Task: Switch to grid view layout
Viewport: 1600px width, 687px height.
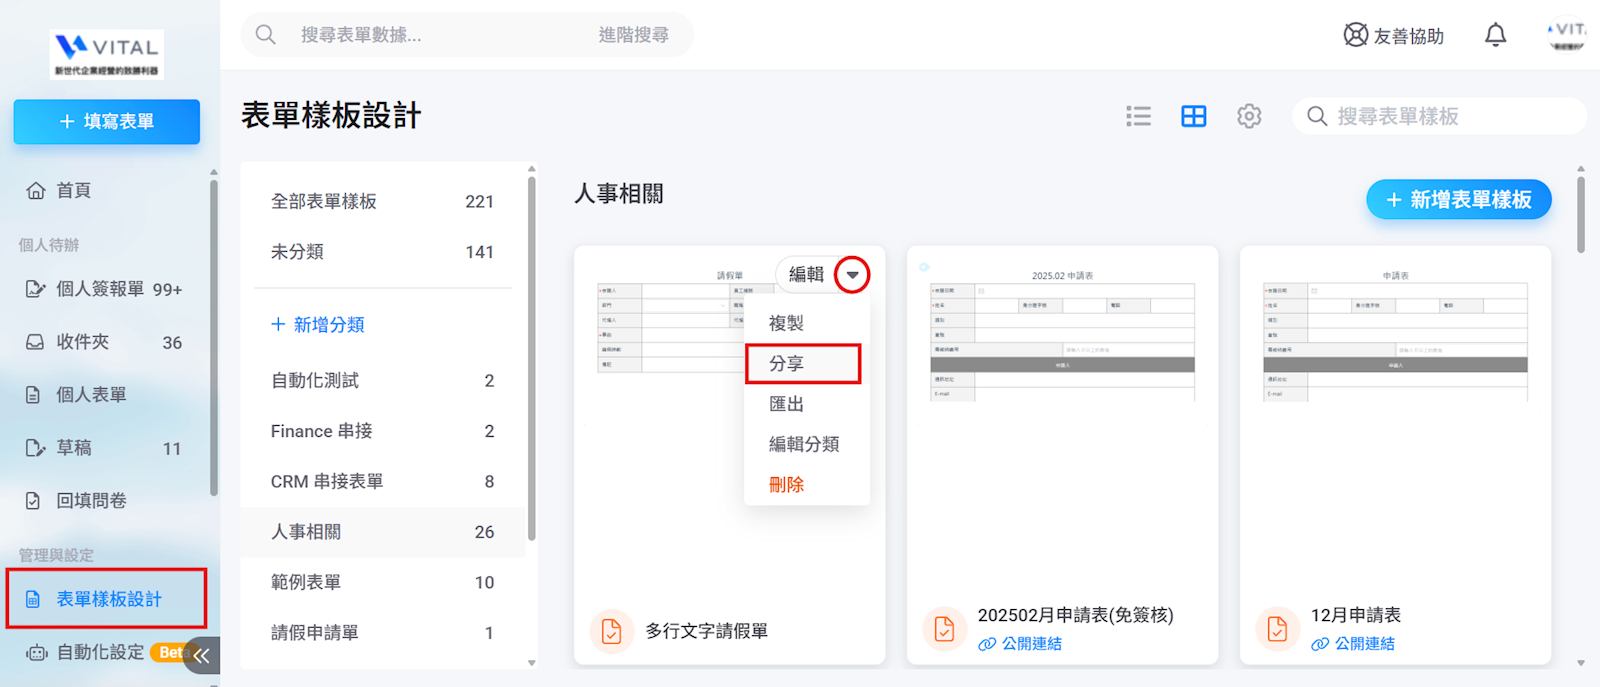Action: (x=1193, y=116)
